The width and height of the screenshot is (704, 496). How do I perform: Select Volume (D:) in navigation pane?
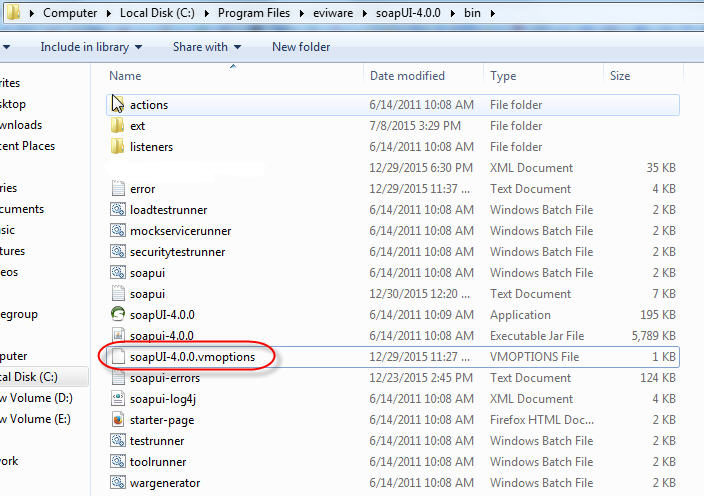[36, 398]
